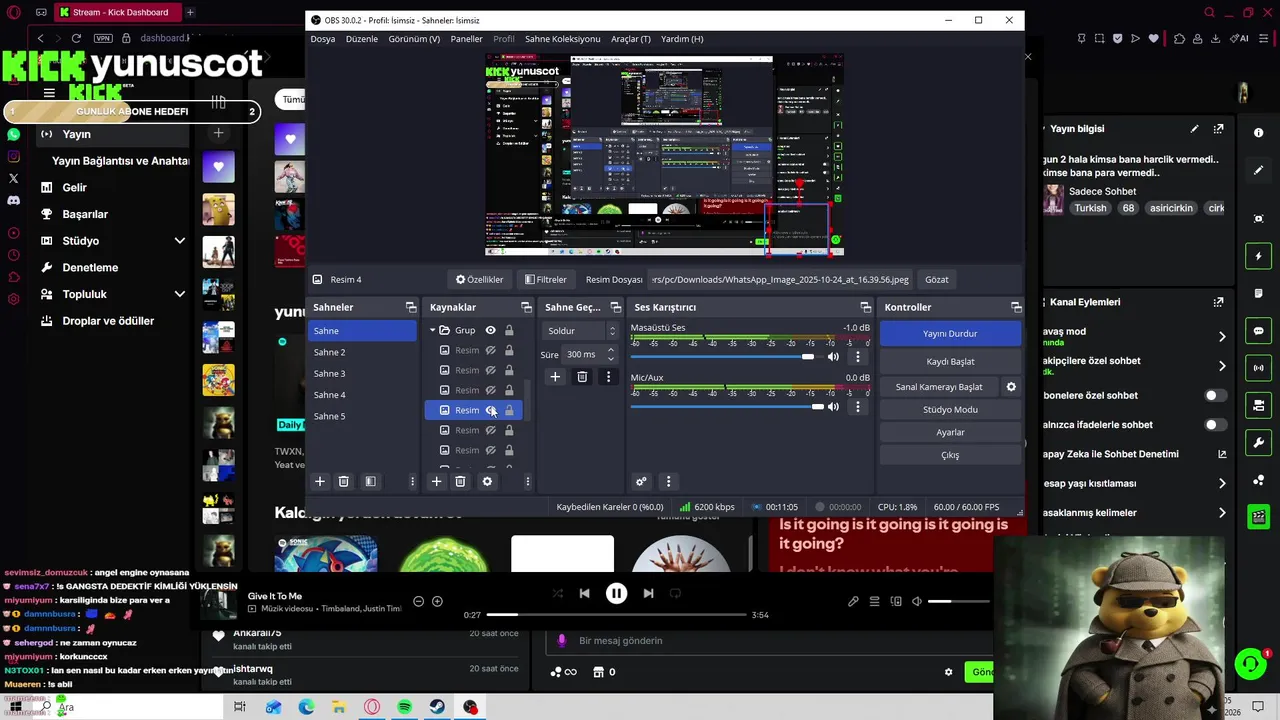The width and height of the screenshot is (1280, 720).
Task: Open the Paneller menu
Action: [x=466, y=39]
